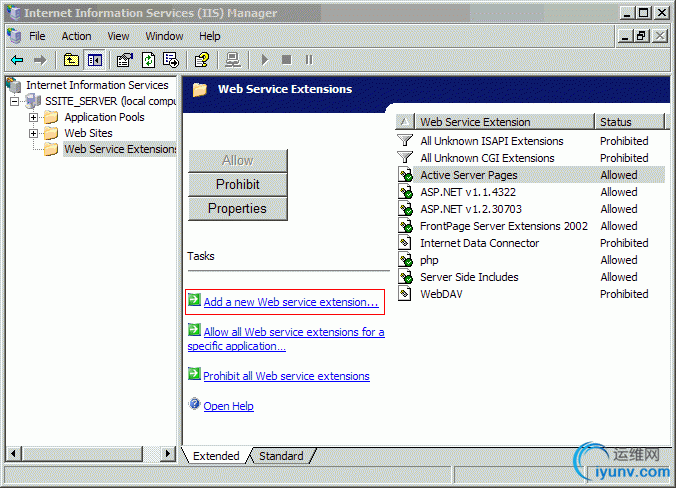Select FrontPage Server Extensions 2002 text
This screenshot has height=488, width=676.
pos(504,226)
